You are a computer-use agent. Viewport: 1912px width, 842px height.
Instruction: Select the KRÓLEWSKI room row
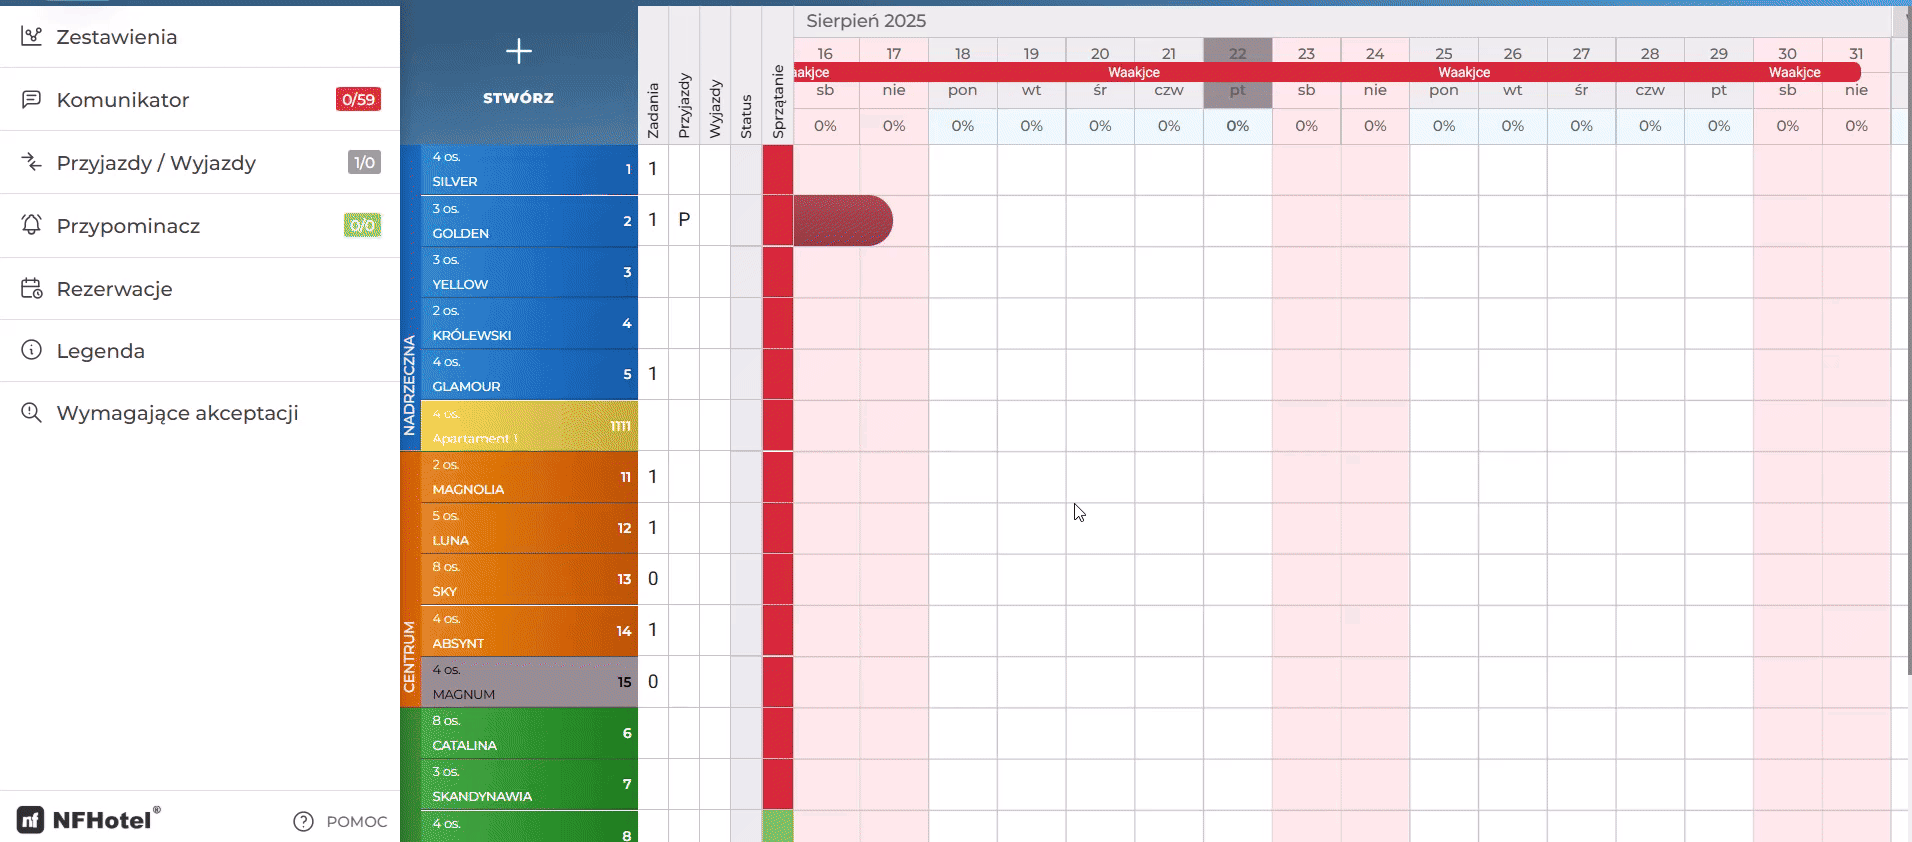pos(529,323)
